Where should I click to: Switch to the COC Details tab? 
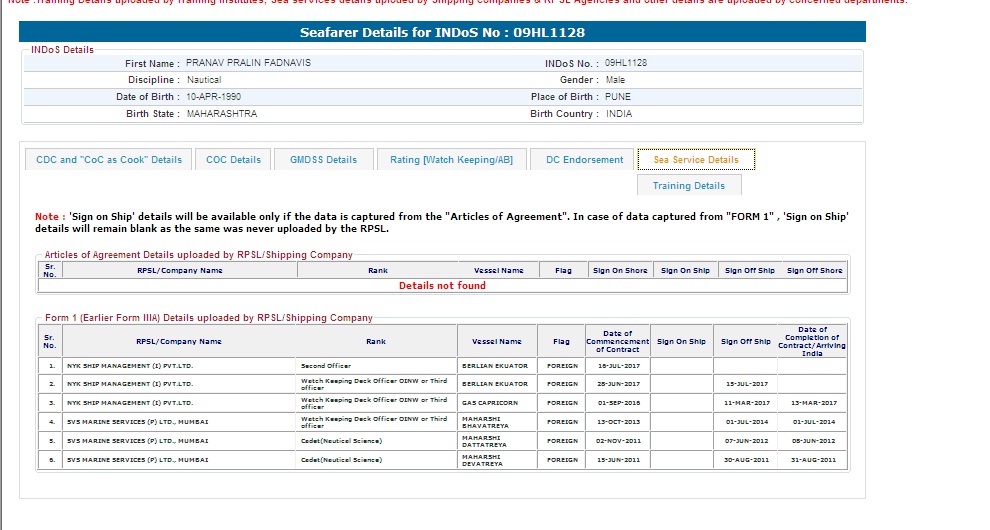point(233,160)
